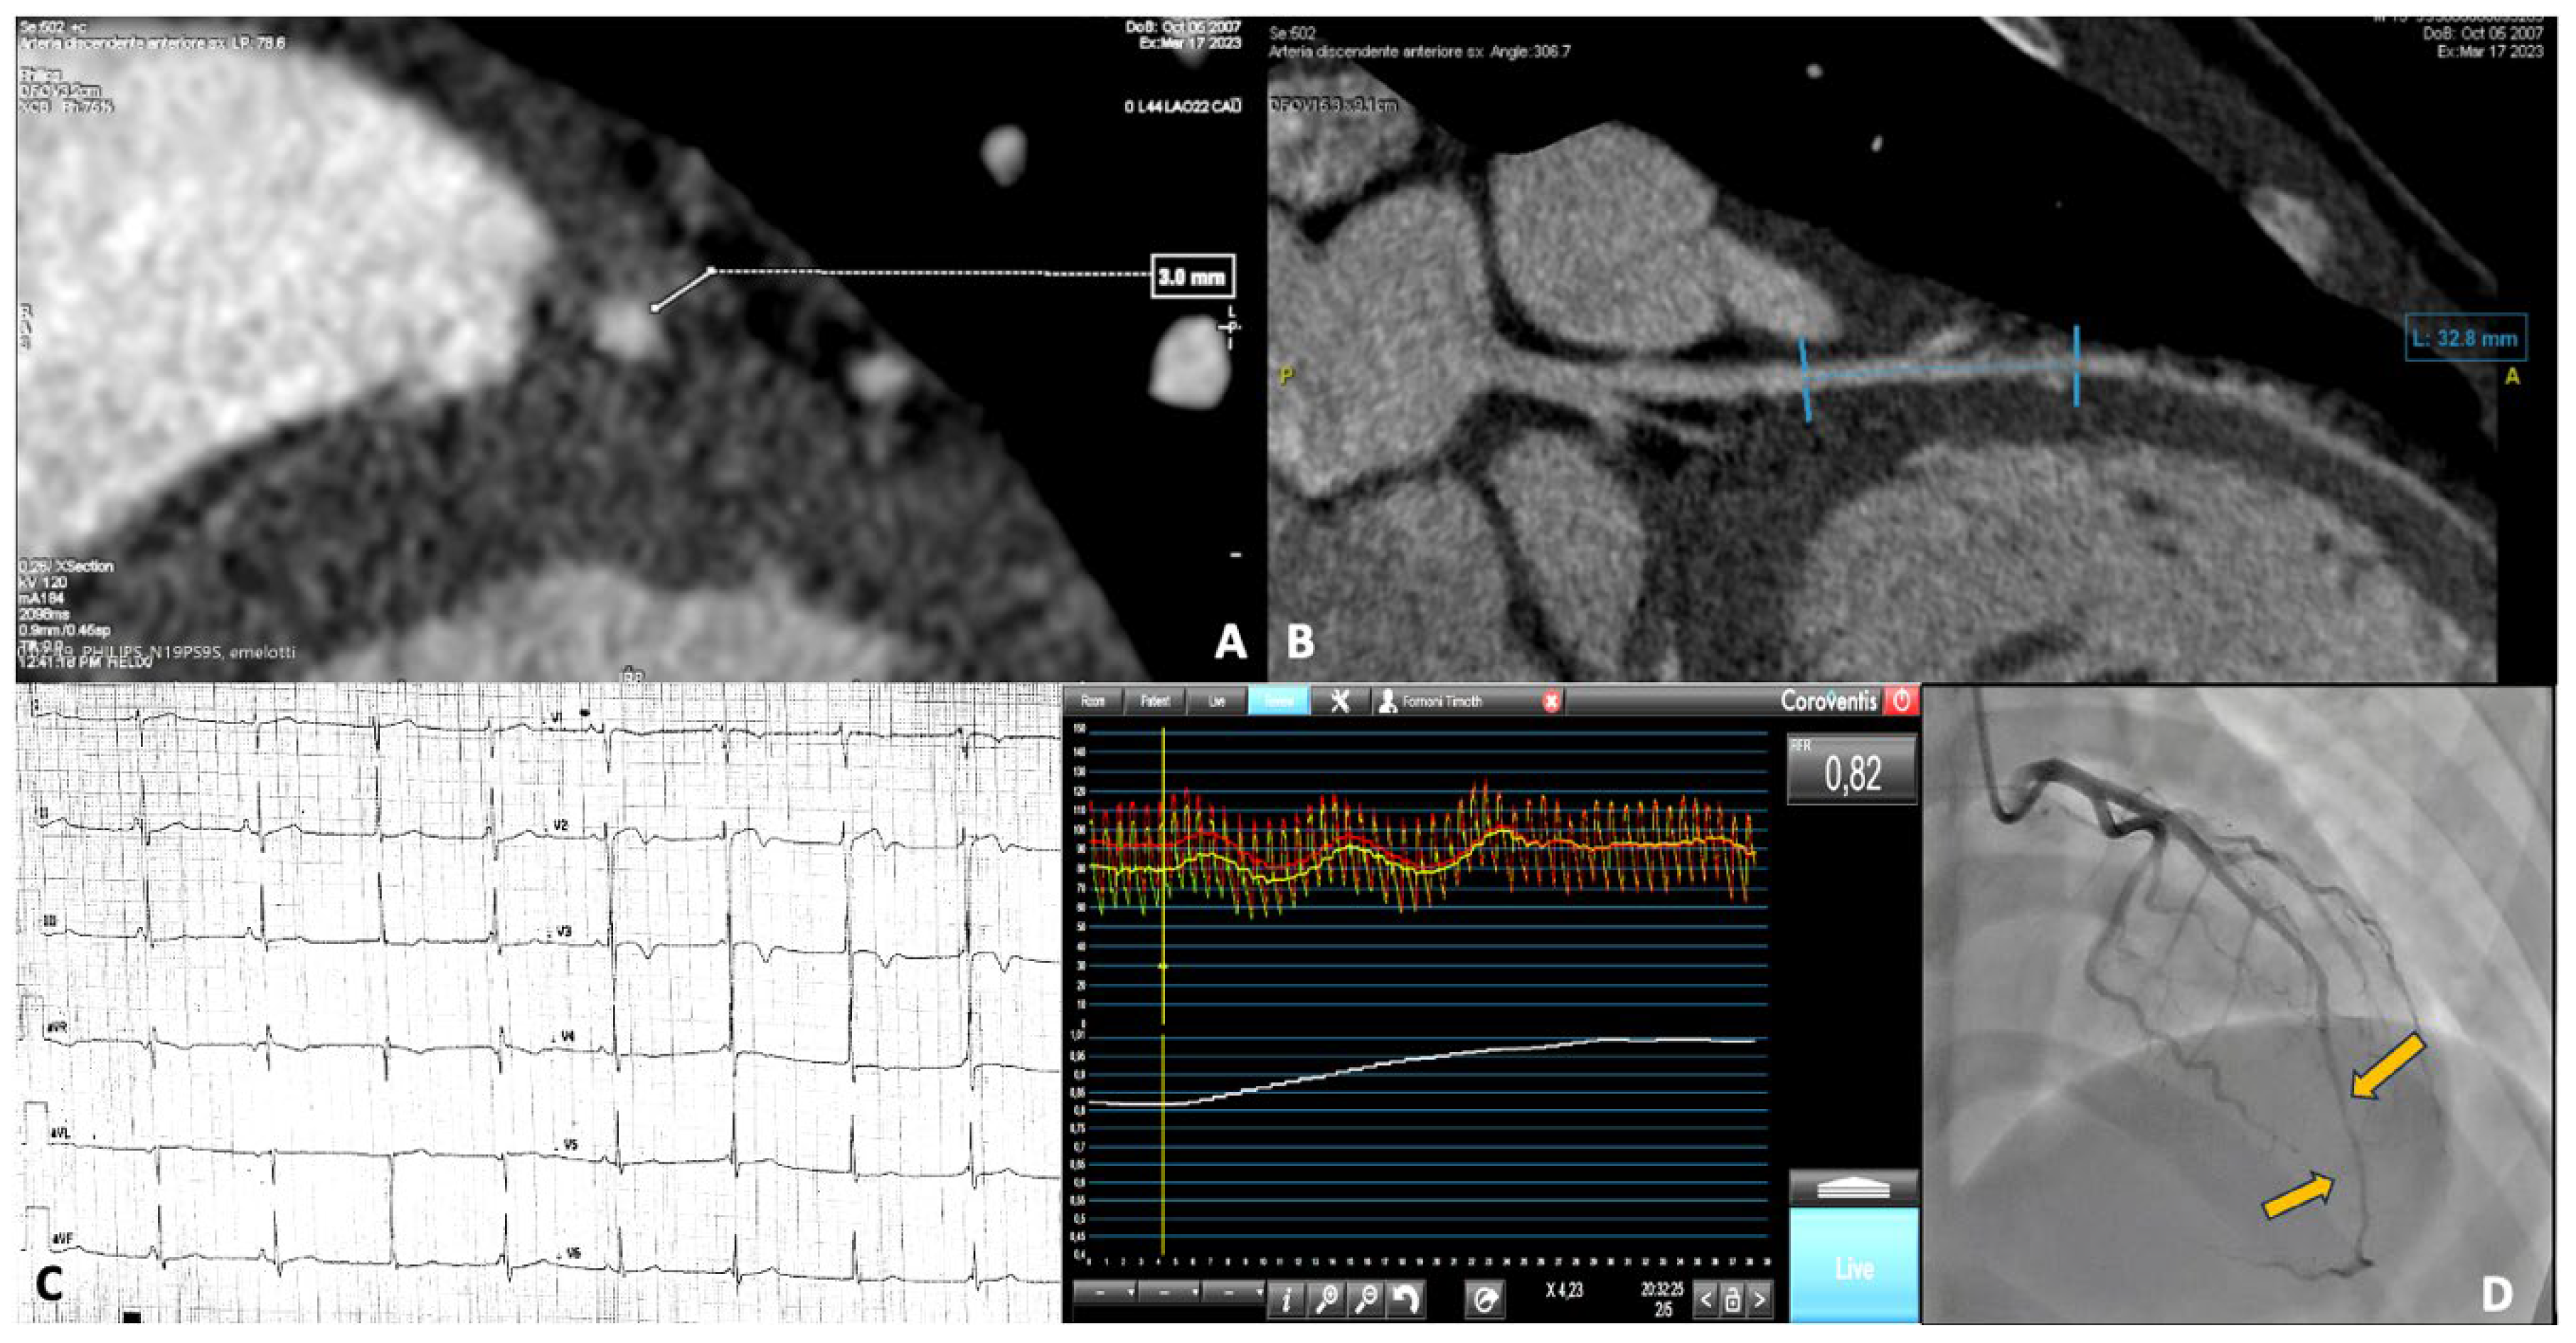2576x1343 pixels.
Task: Open the second dash dropdown
Action: pyautogui.click(x=1168, y=1293)
